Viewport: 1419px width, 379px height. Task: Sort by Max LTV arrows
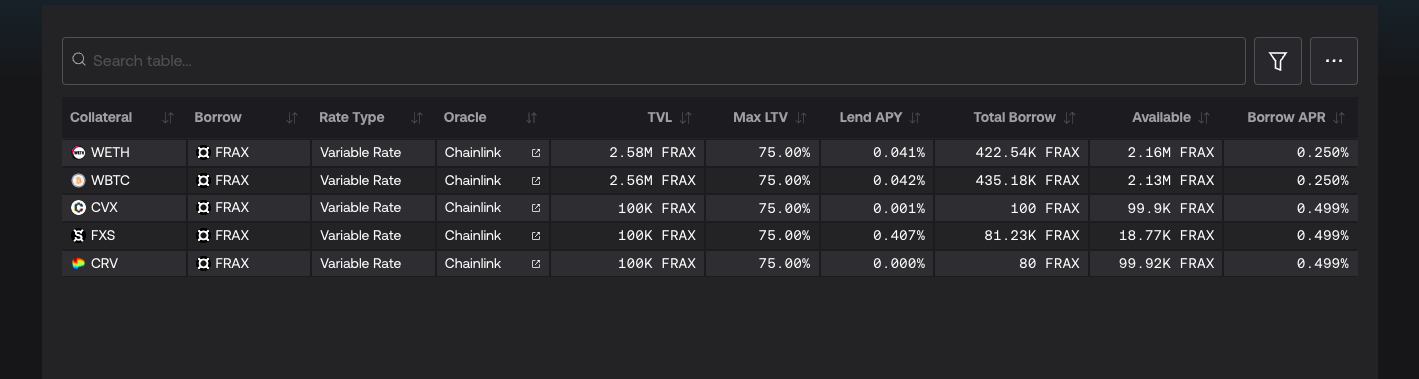(801, 118)
